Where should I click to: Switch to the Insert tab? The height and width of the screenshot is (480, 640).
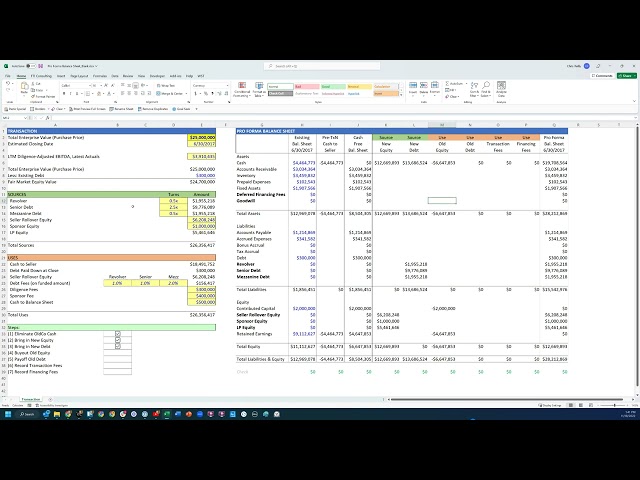pos(61,76)
